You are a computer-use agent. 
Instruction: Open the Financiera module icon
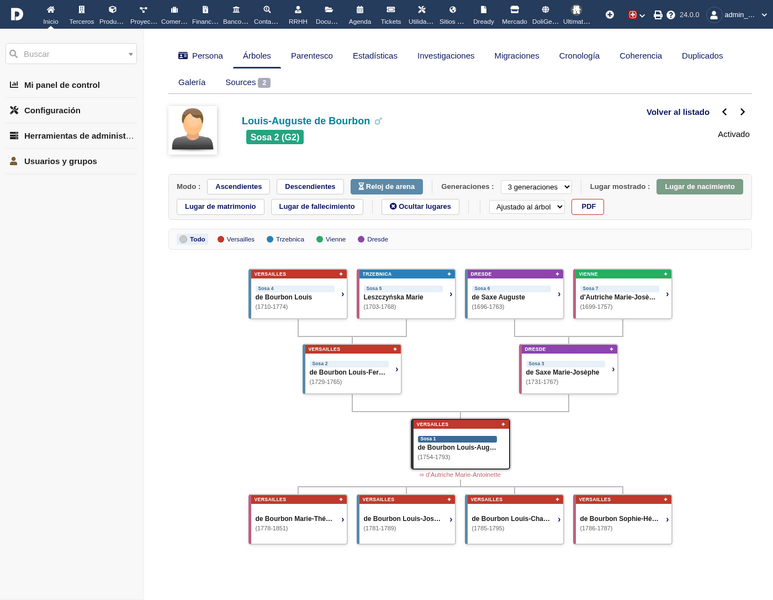[205, 9]
